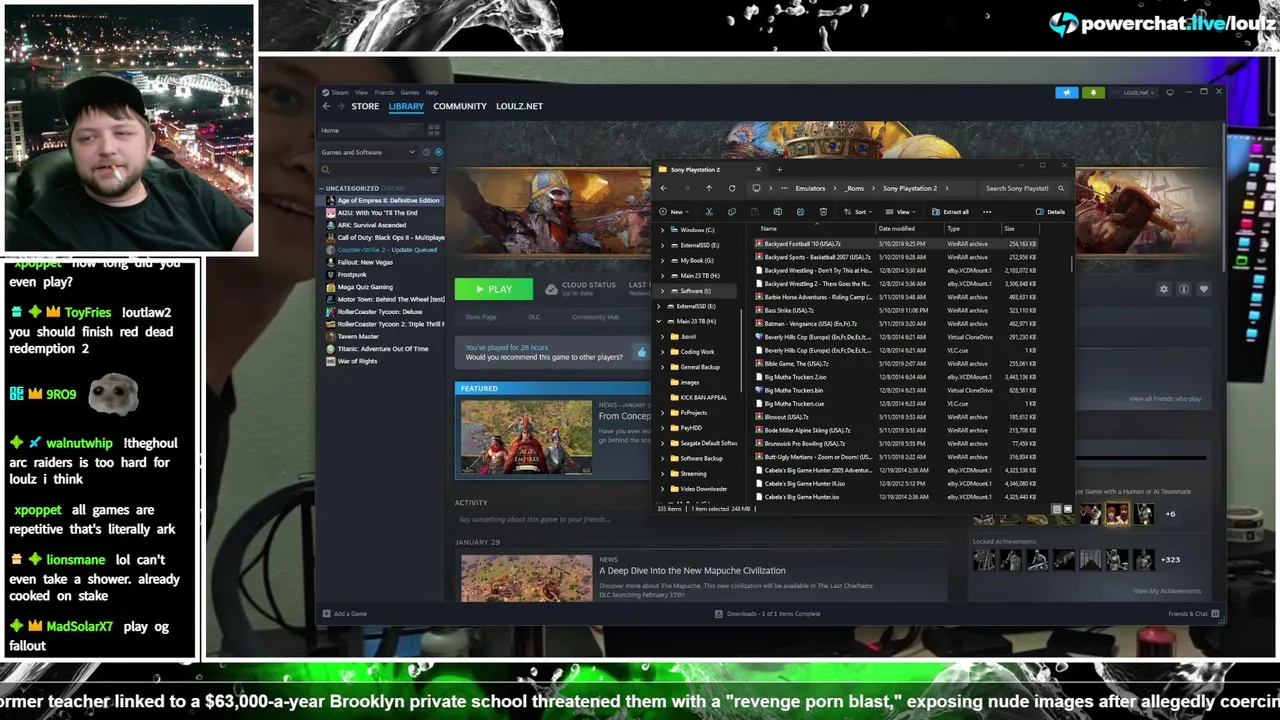
Task: Expand the Coding Work folder node
Action: (661, 352)
